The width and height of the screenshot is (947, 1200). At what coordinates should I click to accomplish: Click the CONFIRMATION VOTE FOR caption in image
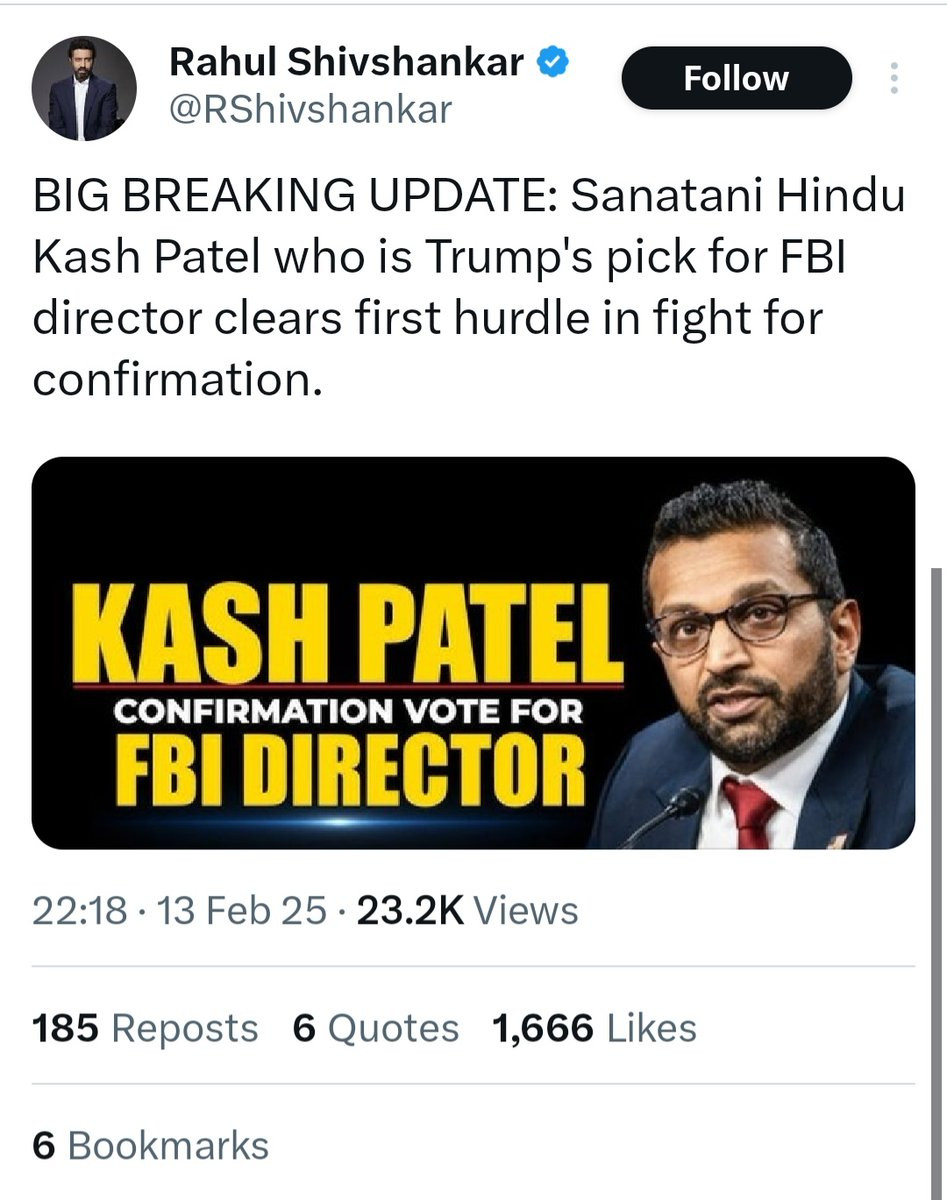pyautogui.click(x=348, y=712)
